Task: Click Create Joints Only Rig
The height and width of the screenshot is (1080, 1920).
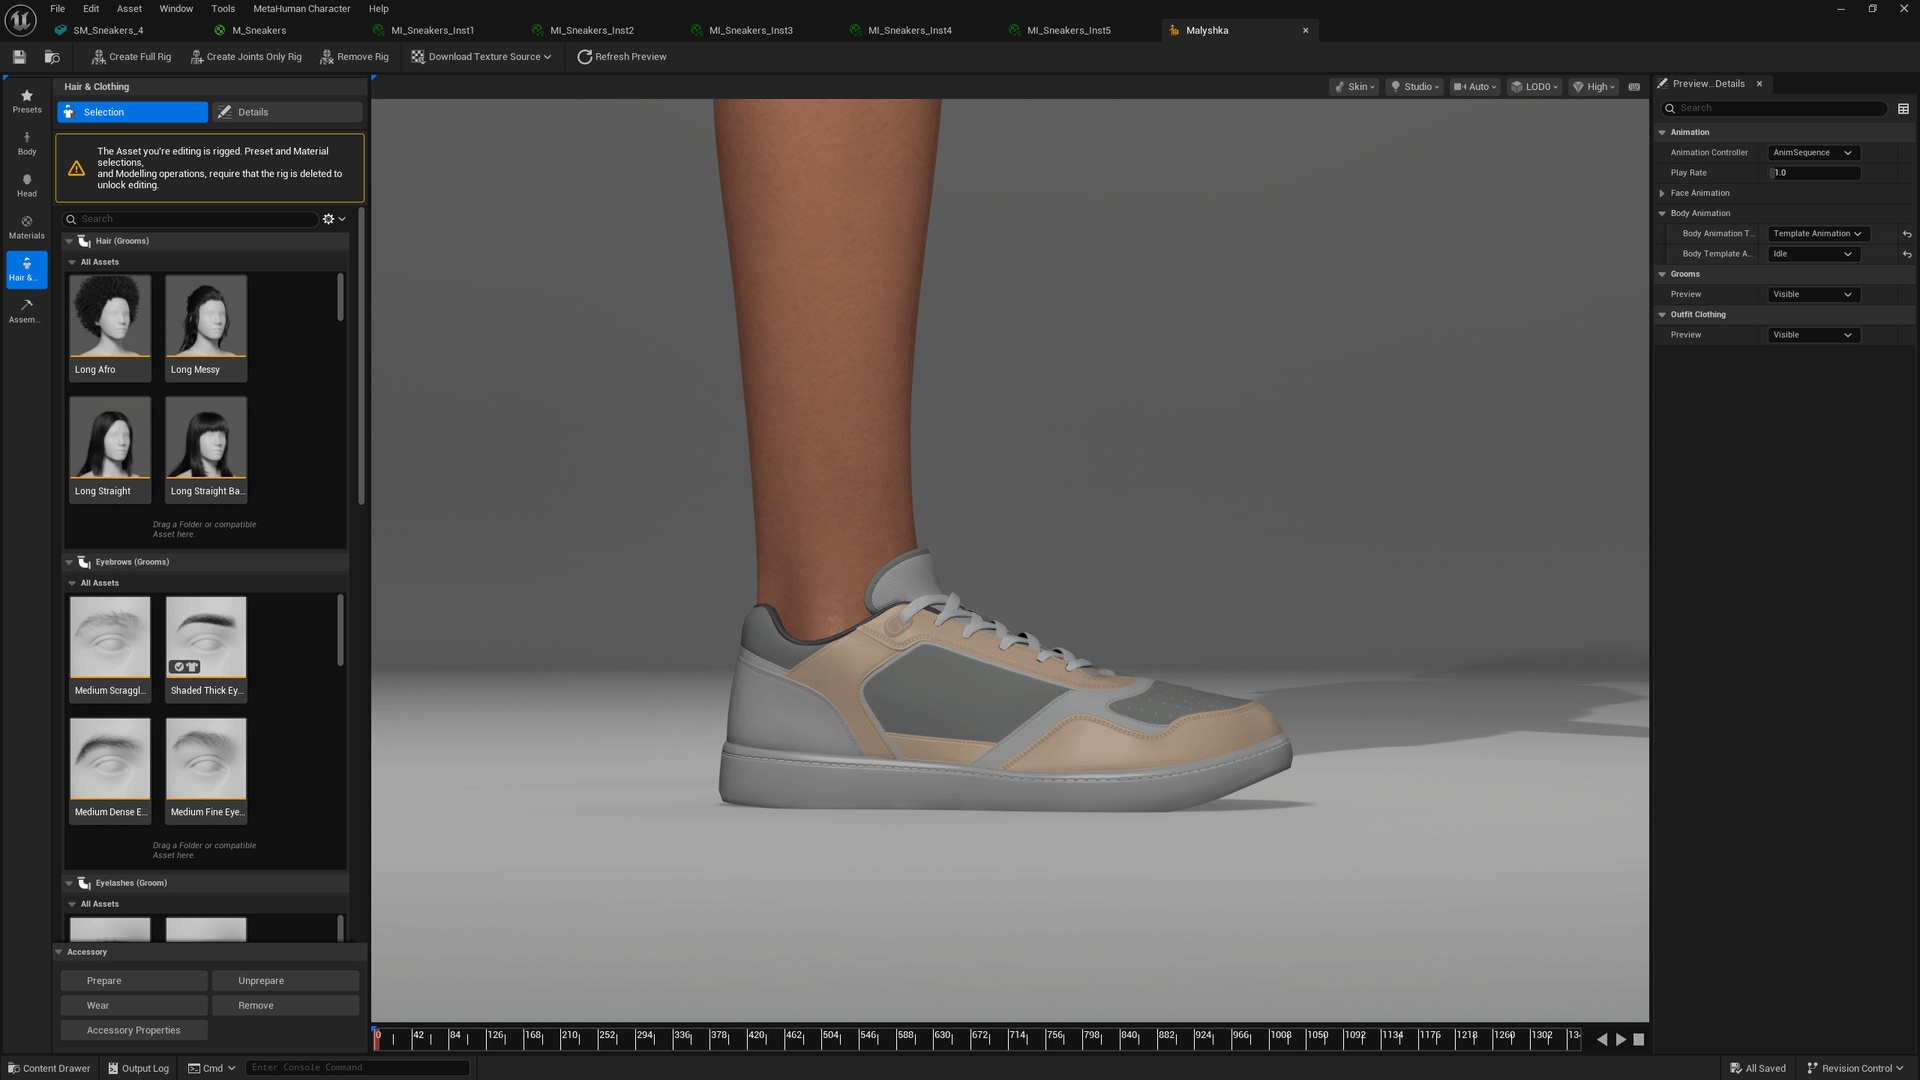Action: [x=246, y=57]
